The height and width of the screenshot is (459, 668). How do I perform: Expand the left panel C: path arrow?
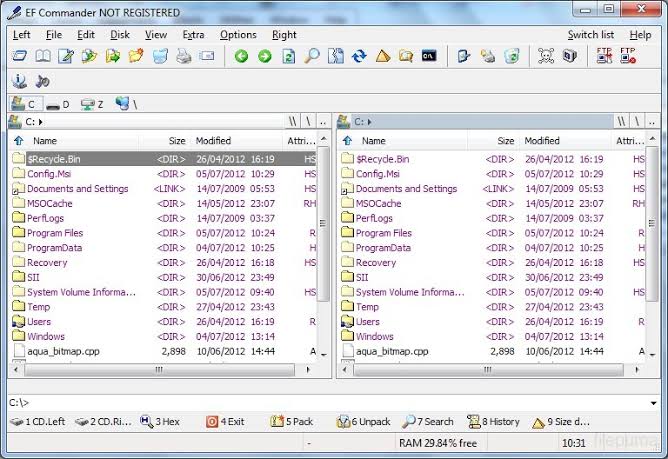tap(40, 122)
